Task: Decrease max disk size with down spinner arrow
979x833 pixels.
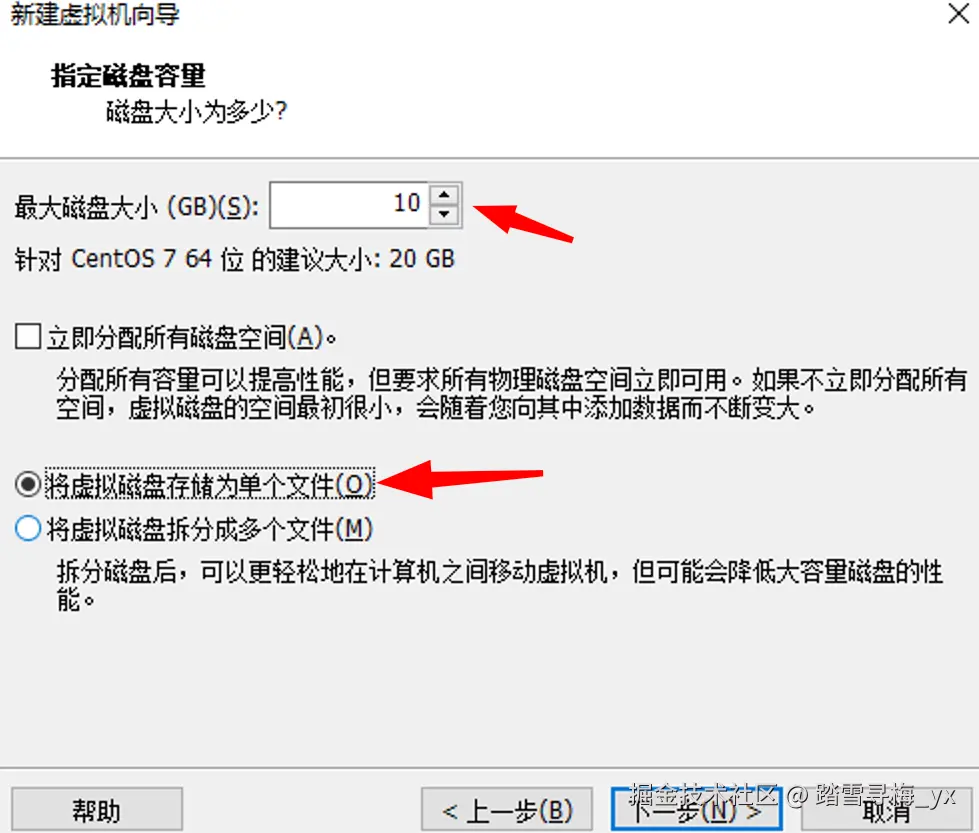Action: pyautogui.click(x=444, y=214)
